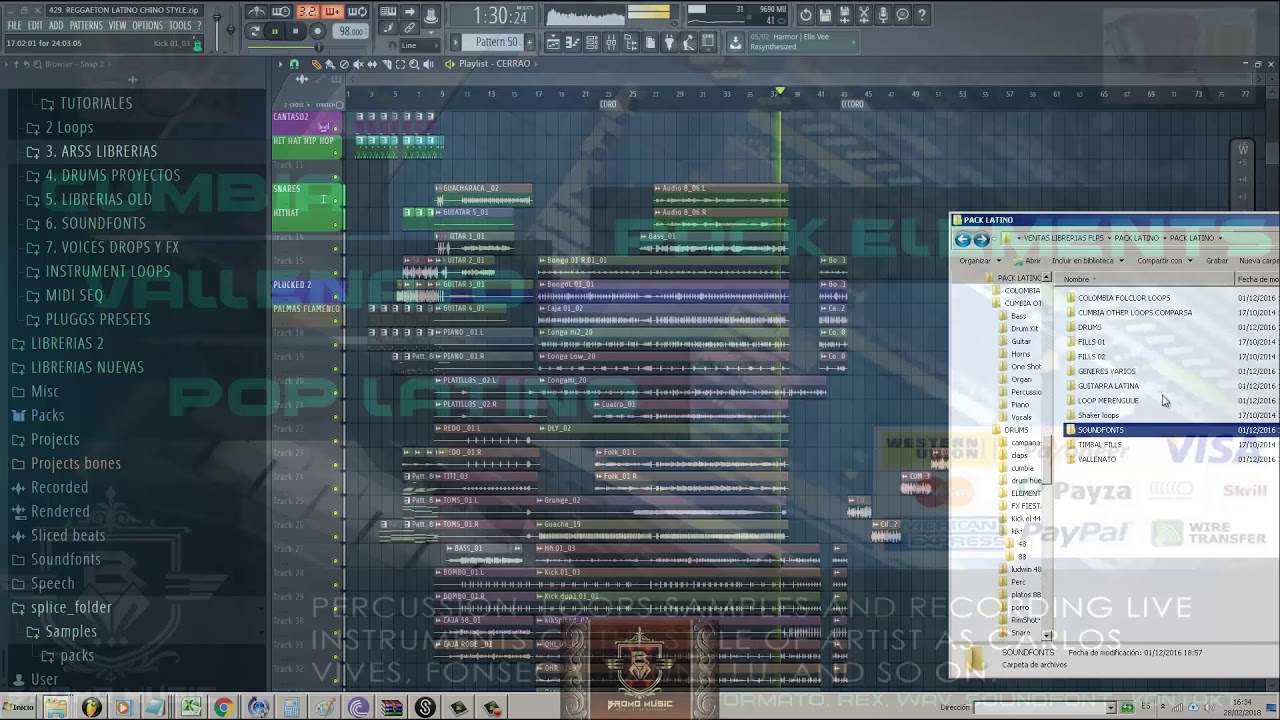Expand the Projects bones folder
The width and height of the screenshot is (1280, 720).
click(x=66, y=463)
